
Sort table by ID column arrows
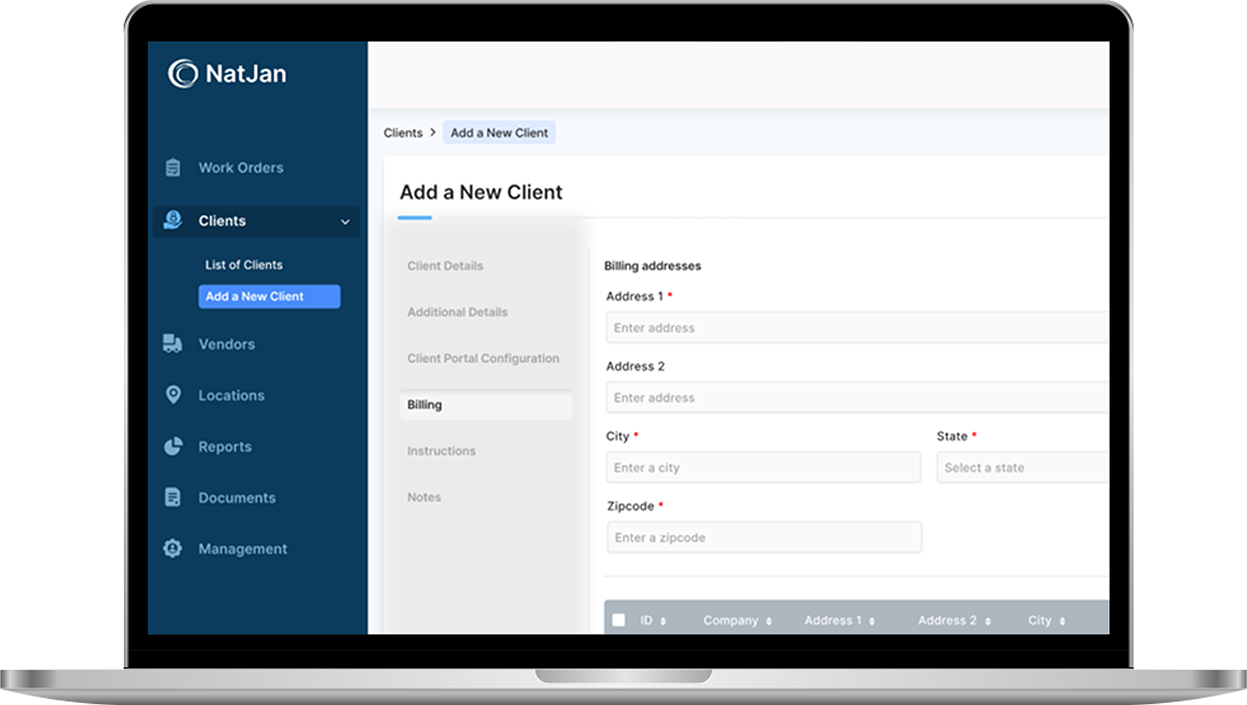pos(663,621)
